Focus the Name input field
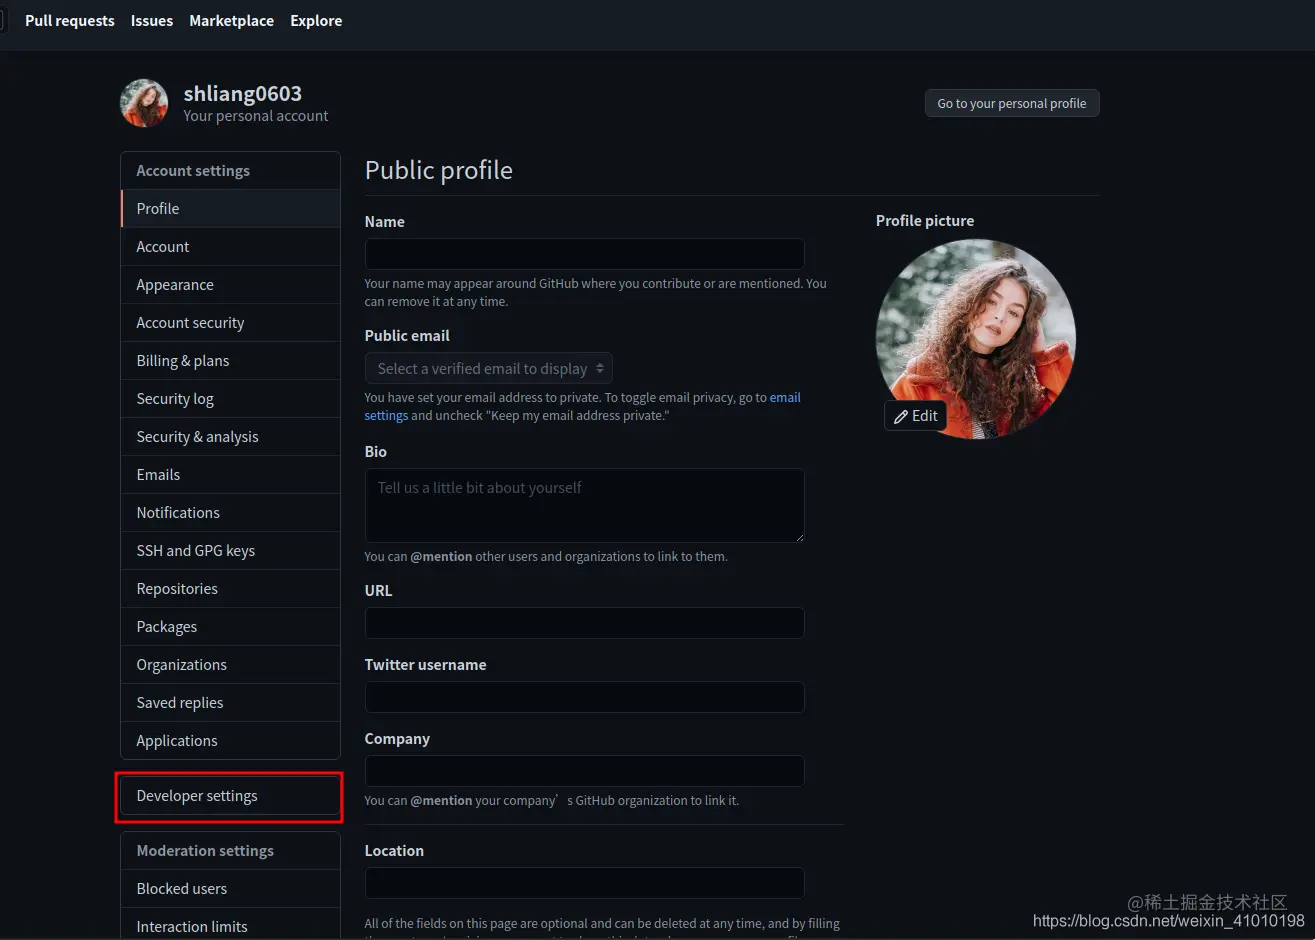 point(585,253)
